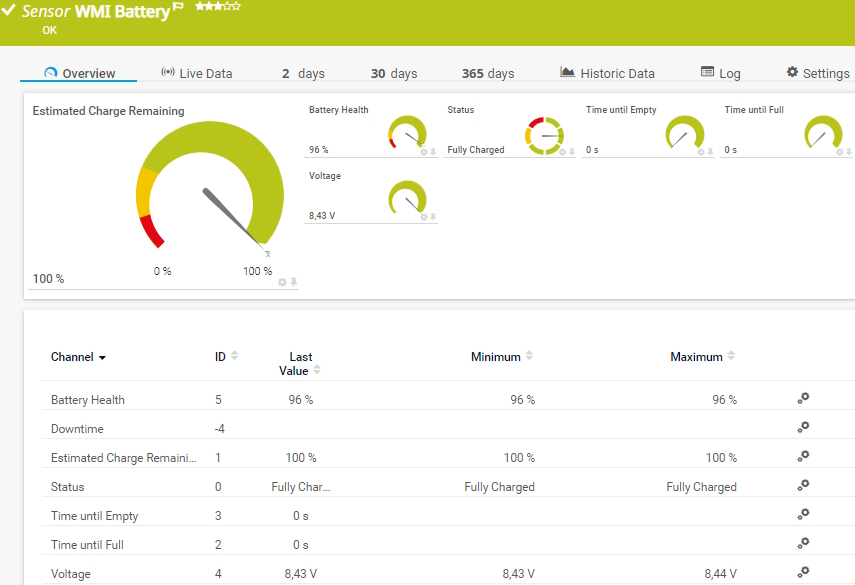The image size is (855, 585).
Task: Open the Log tab
Action: [x=720, y=73]
